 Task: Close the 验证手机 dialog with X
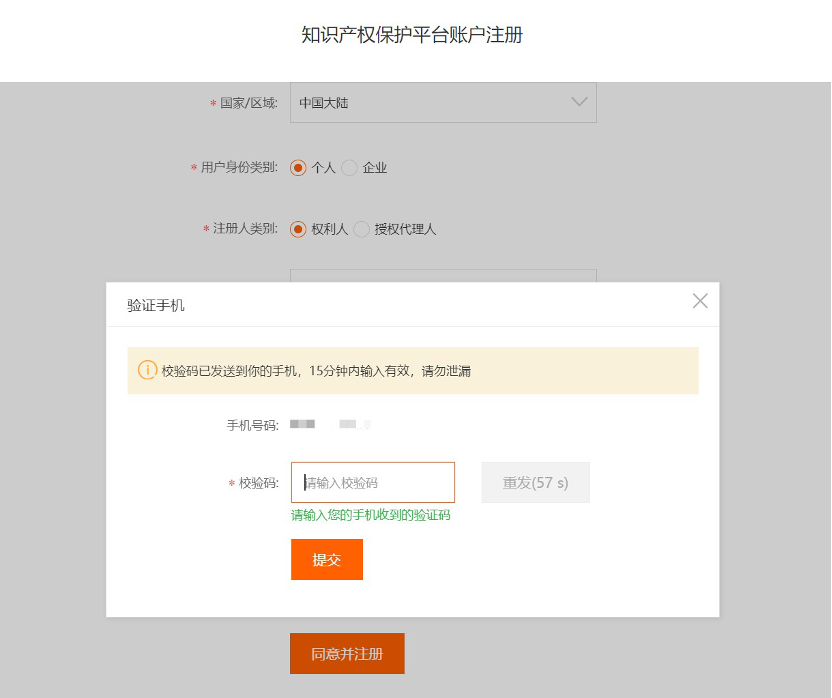700,301
